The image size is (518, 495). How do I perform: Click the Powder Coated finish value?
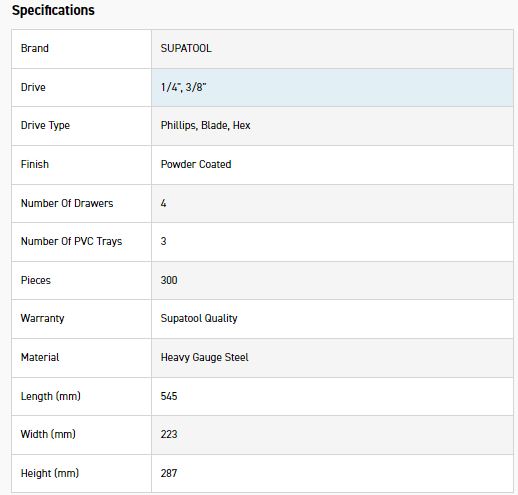(196, 164)
